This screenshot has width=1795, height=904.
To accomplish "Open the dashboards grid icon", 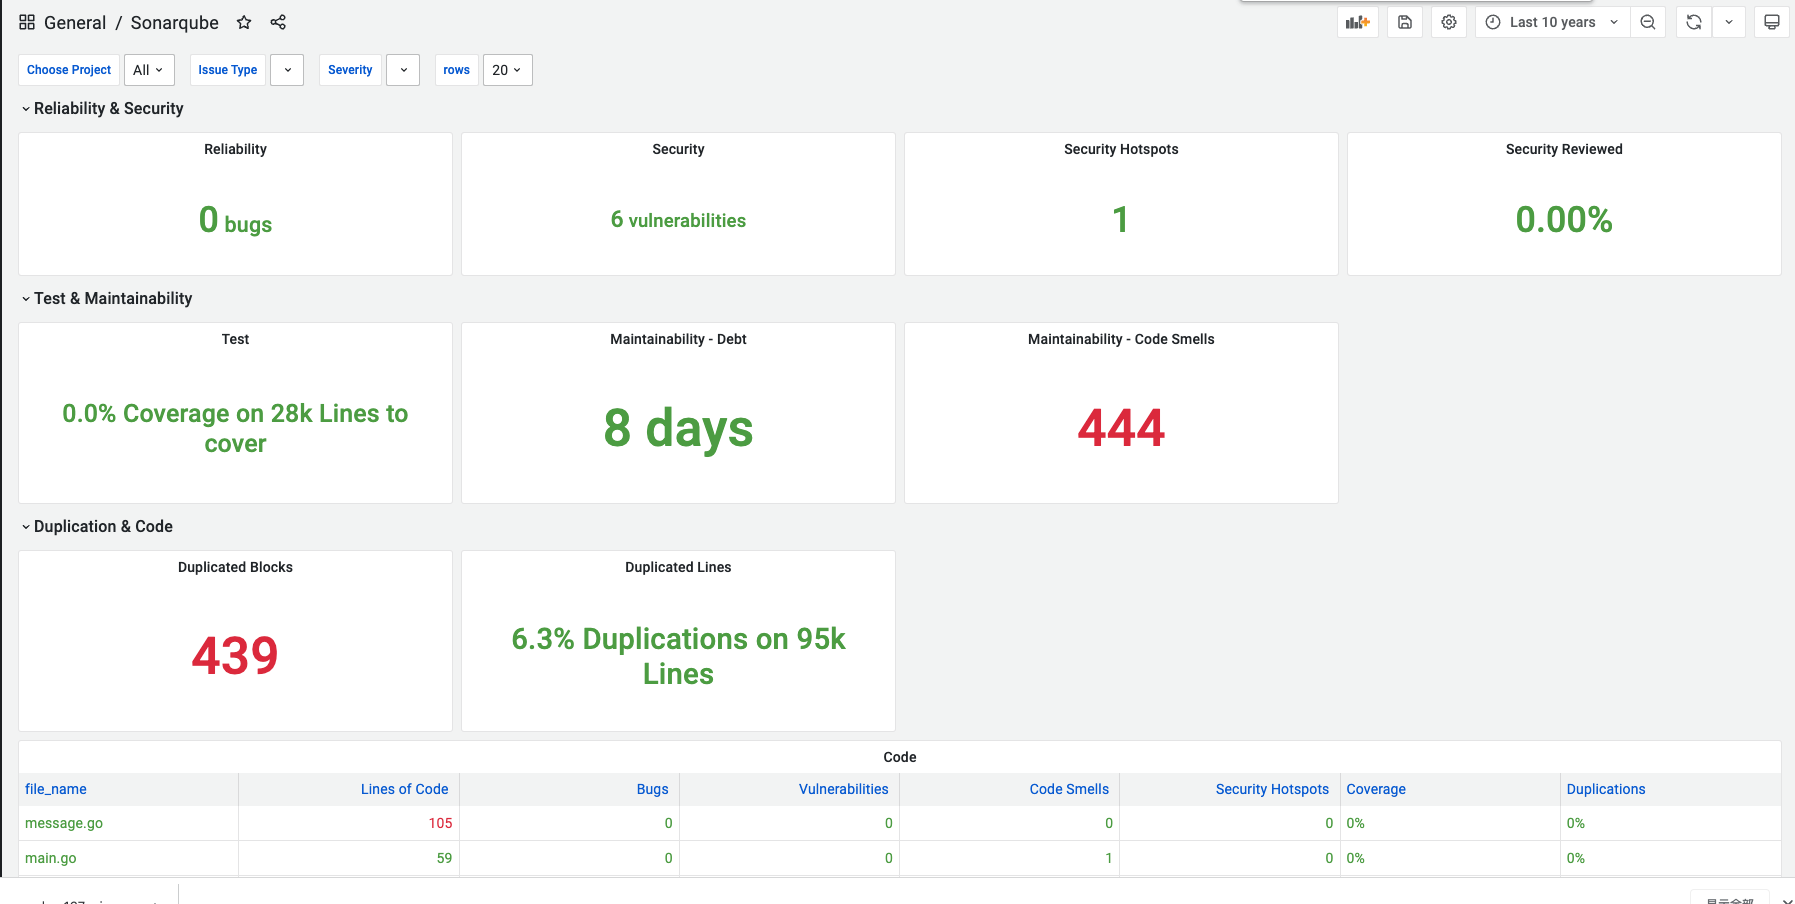I will (27, 22).
